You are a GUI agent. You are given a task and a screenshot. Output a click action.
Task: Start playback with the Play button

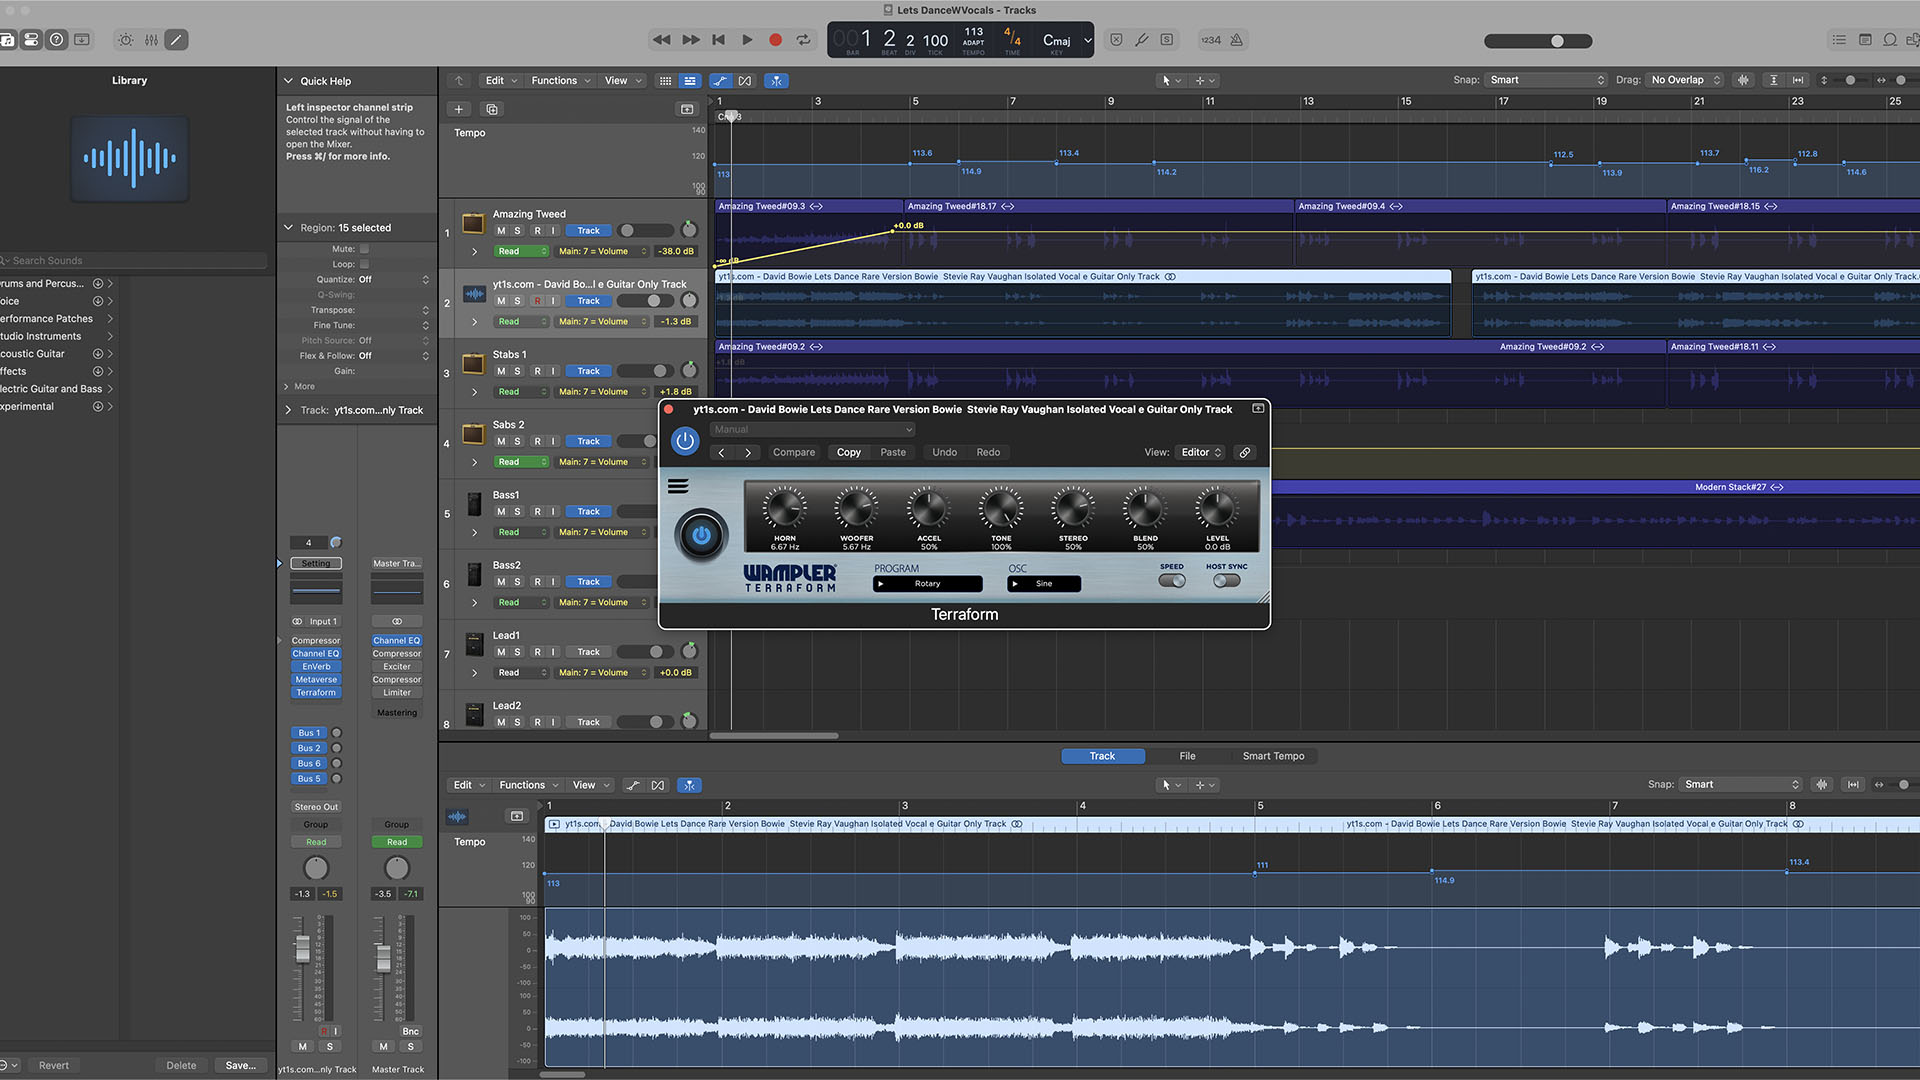pos(747,40)
